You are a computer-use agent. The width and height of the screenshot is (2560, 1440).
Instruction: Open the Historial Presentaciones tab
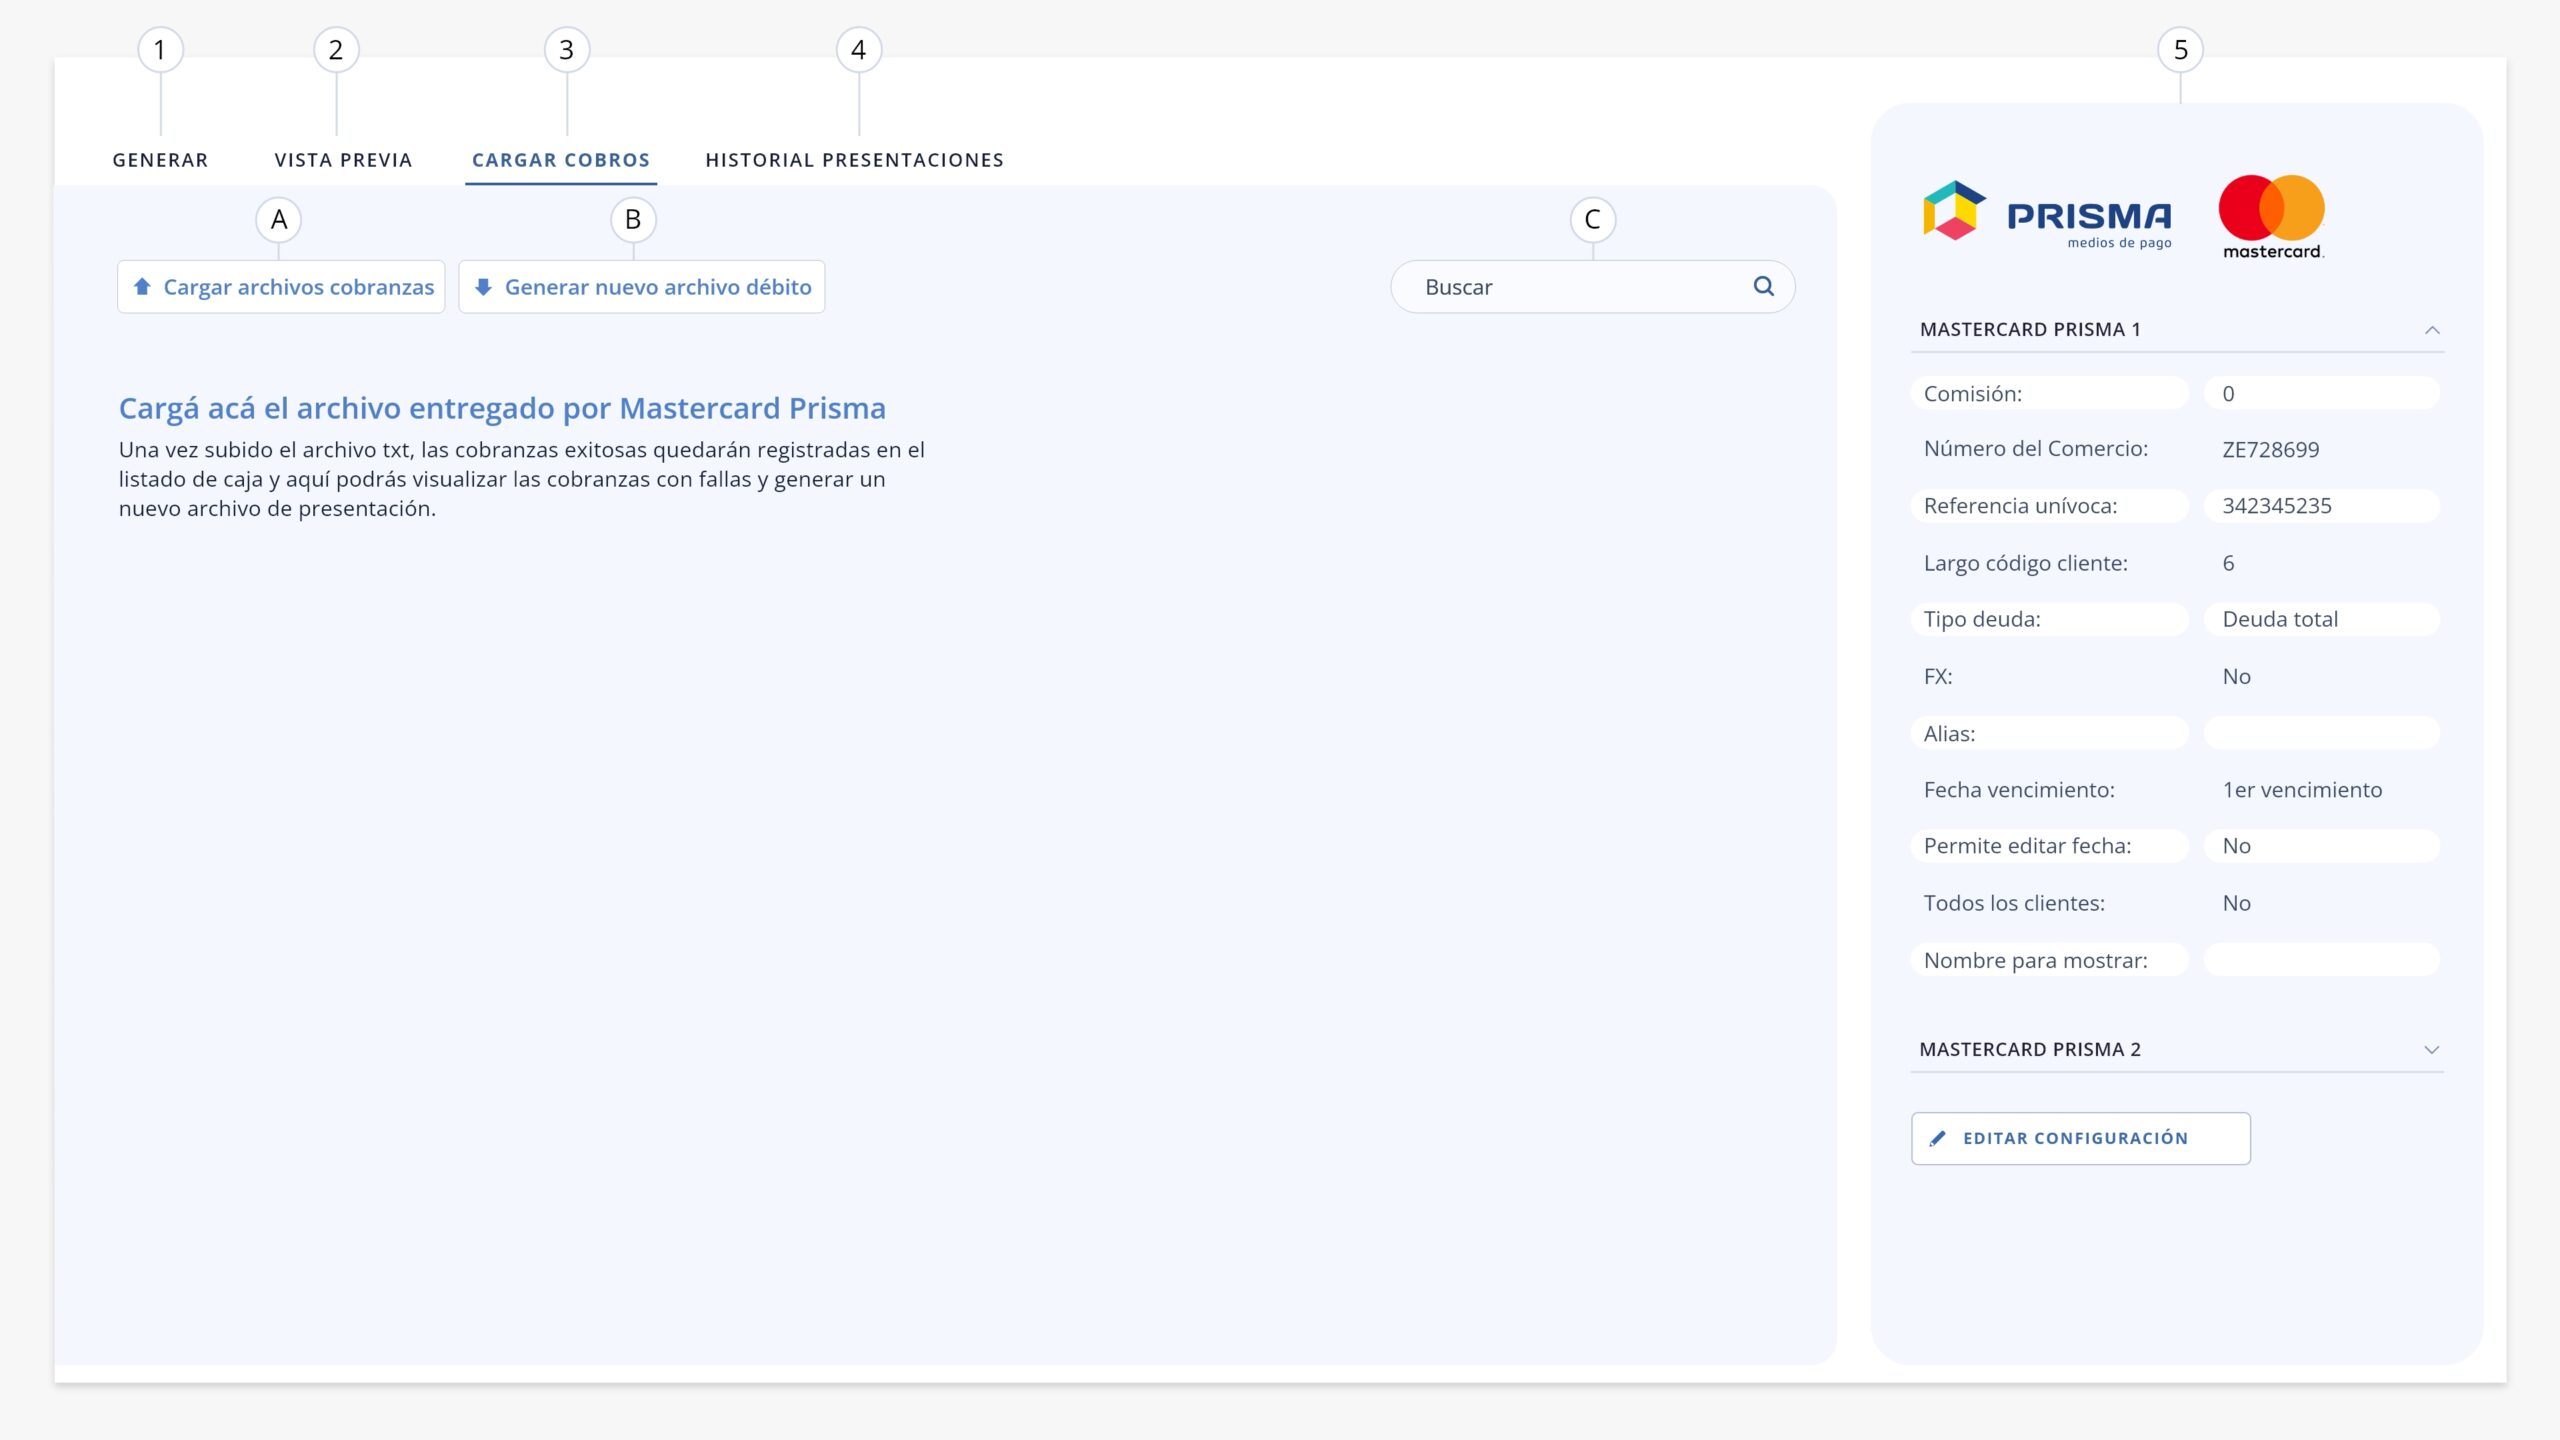coord(854,160)
